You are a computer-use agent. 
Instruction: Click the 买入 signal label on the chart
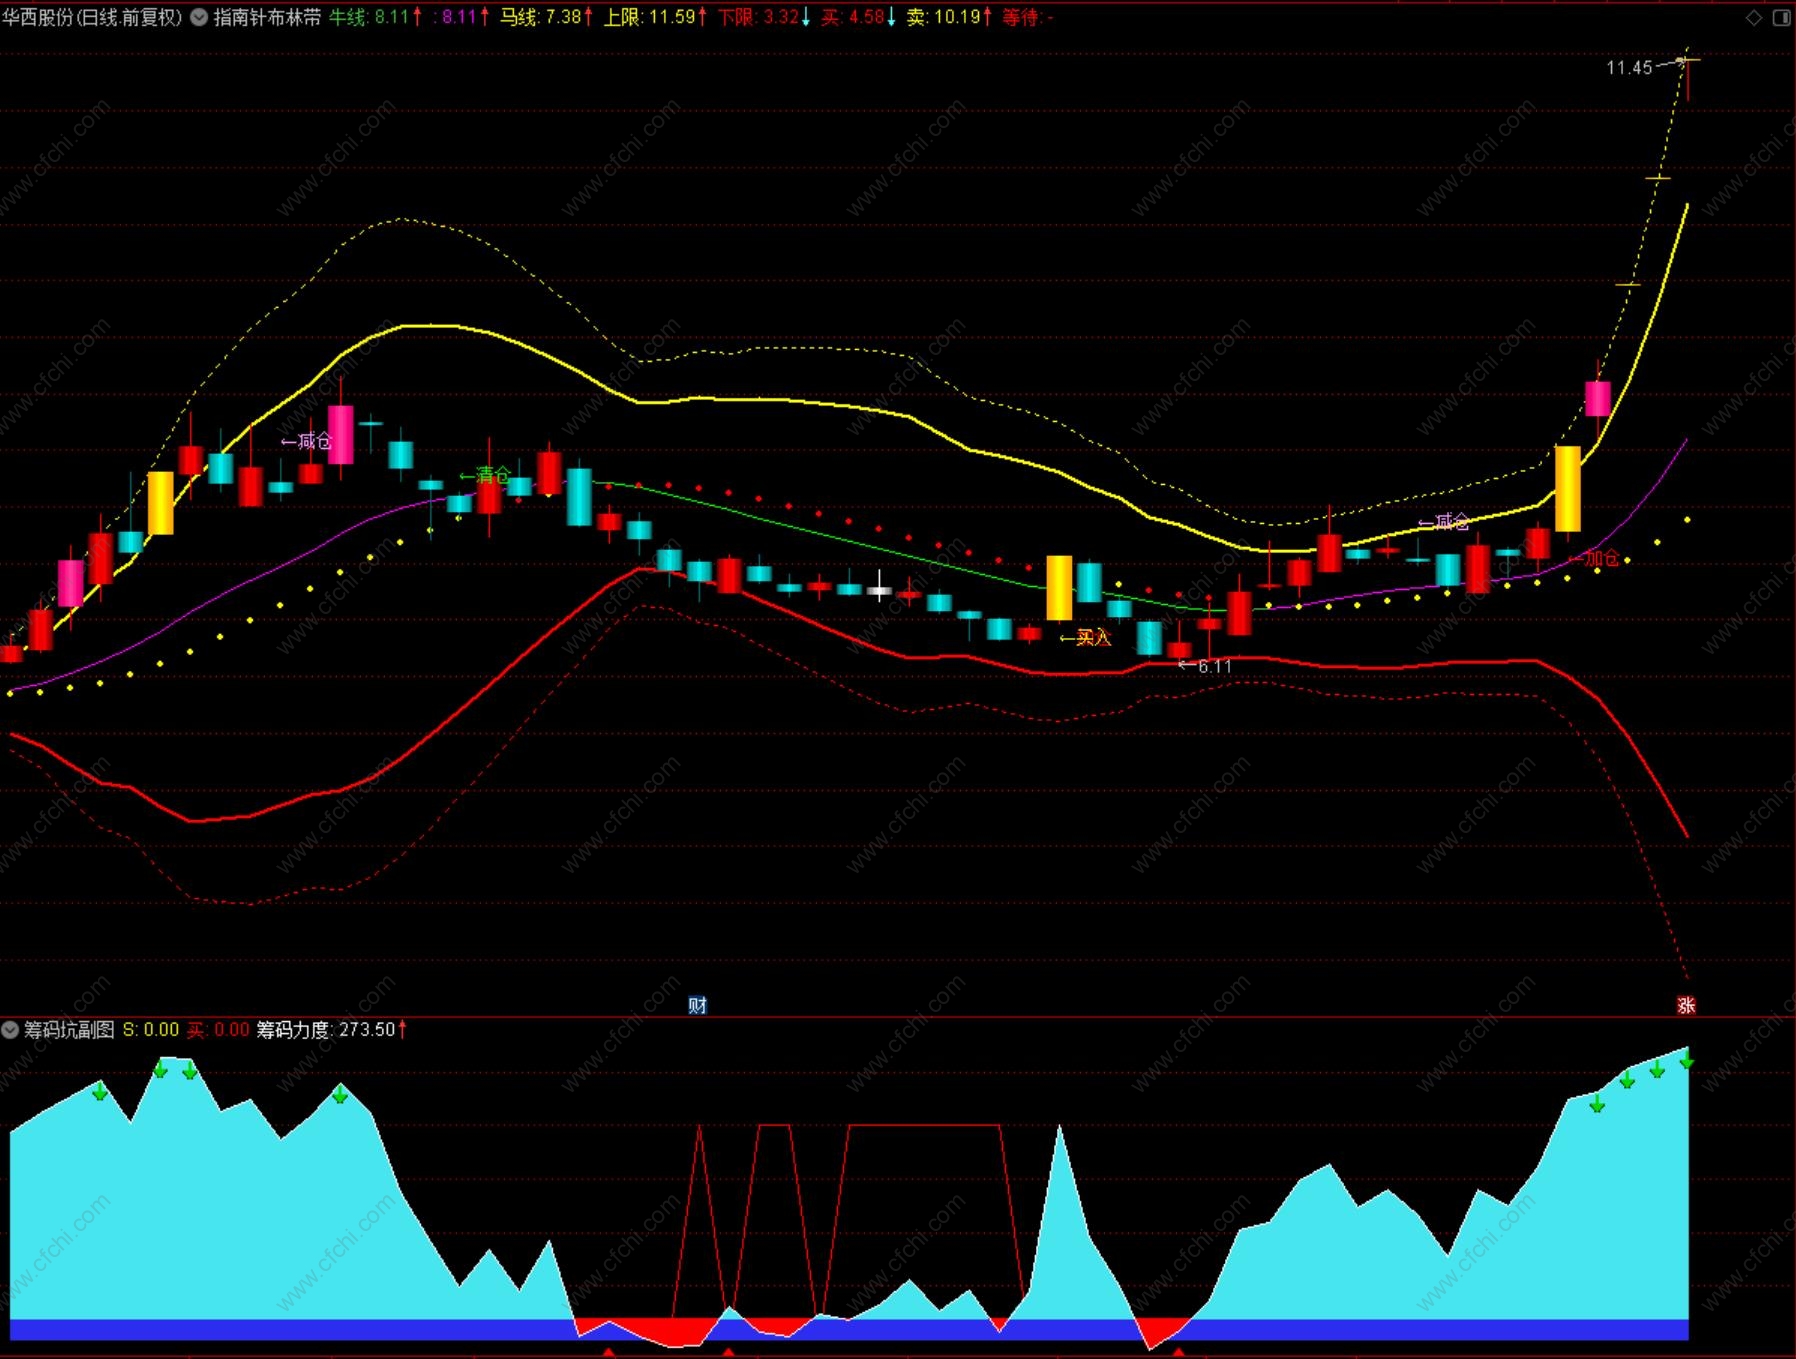coord(1086,637)
